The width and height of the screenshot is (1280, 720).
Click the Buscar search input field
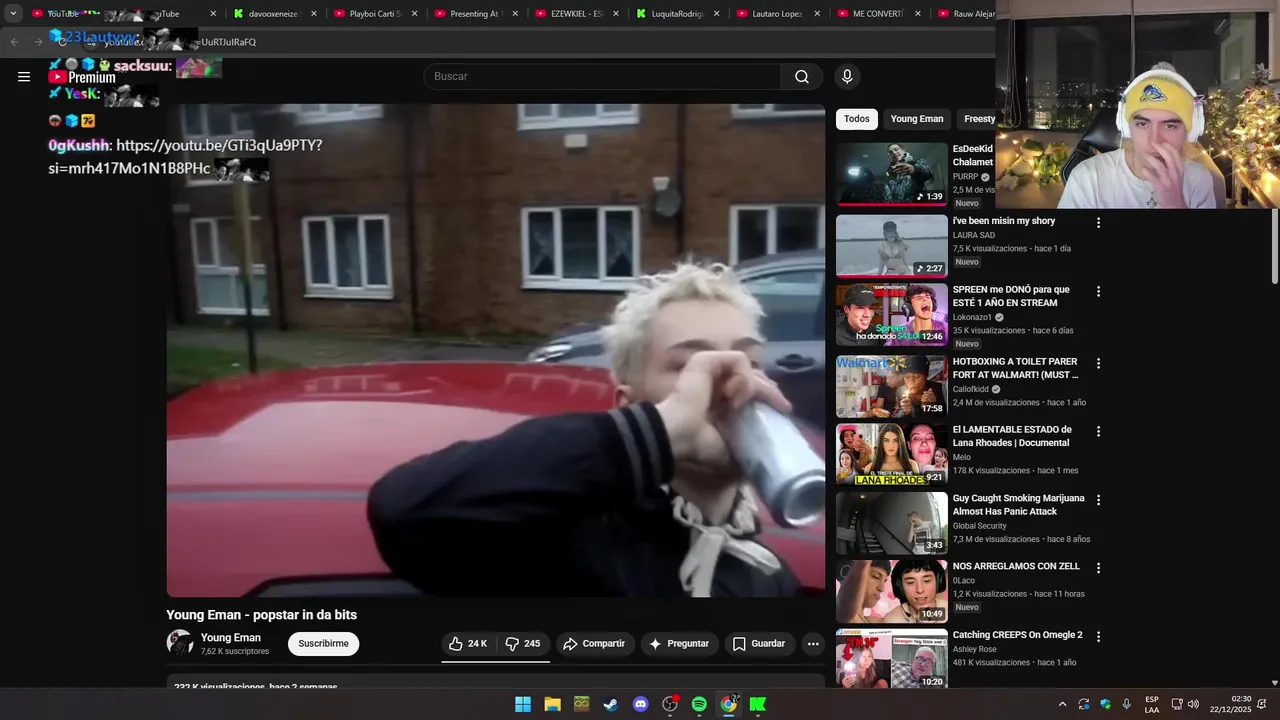(x=603, y=77)
